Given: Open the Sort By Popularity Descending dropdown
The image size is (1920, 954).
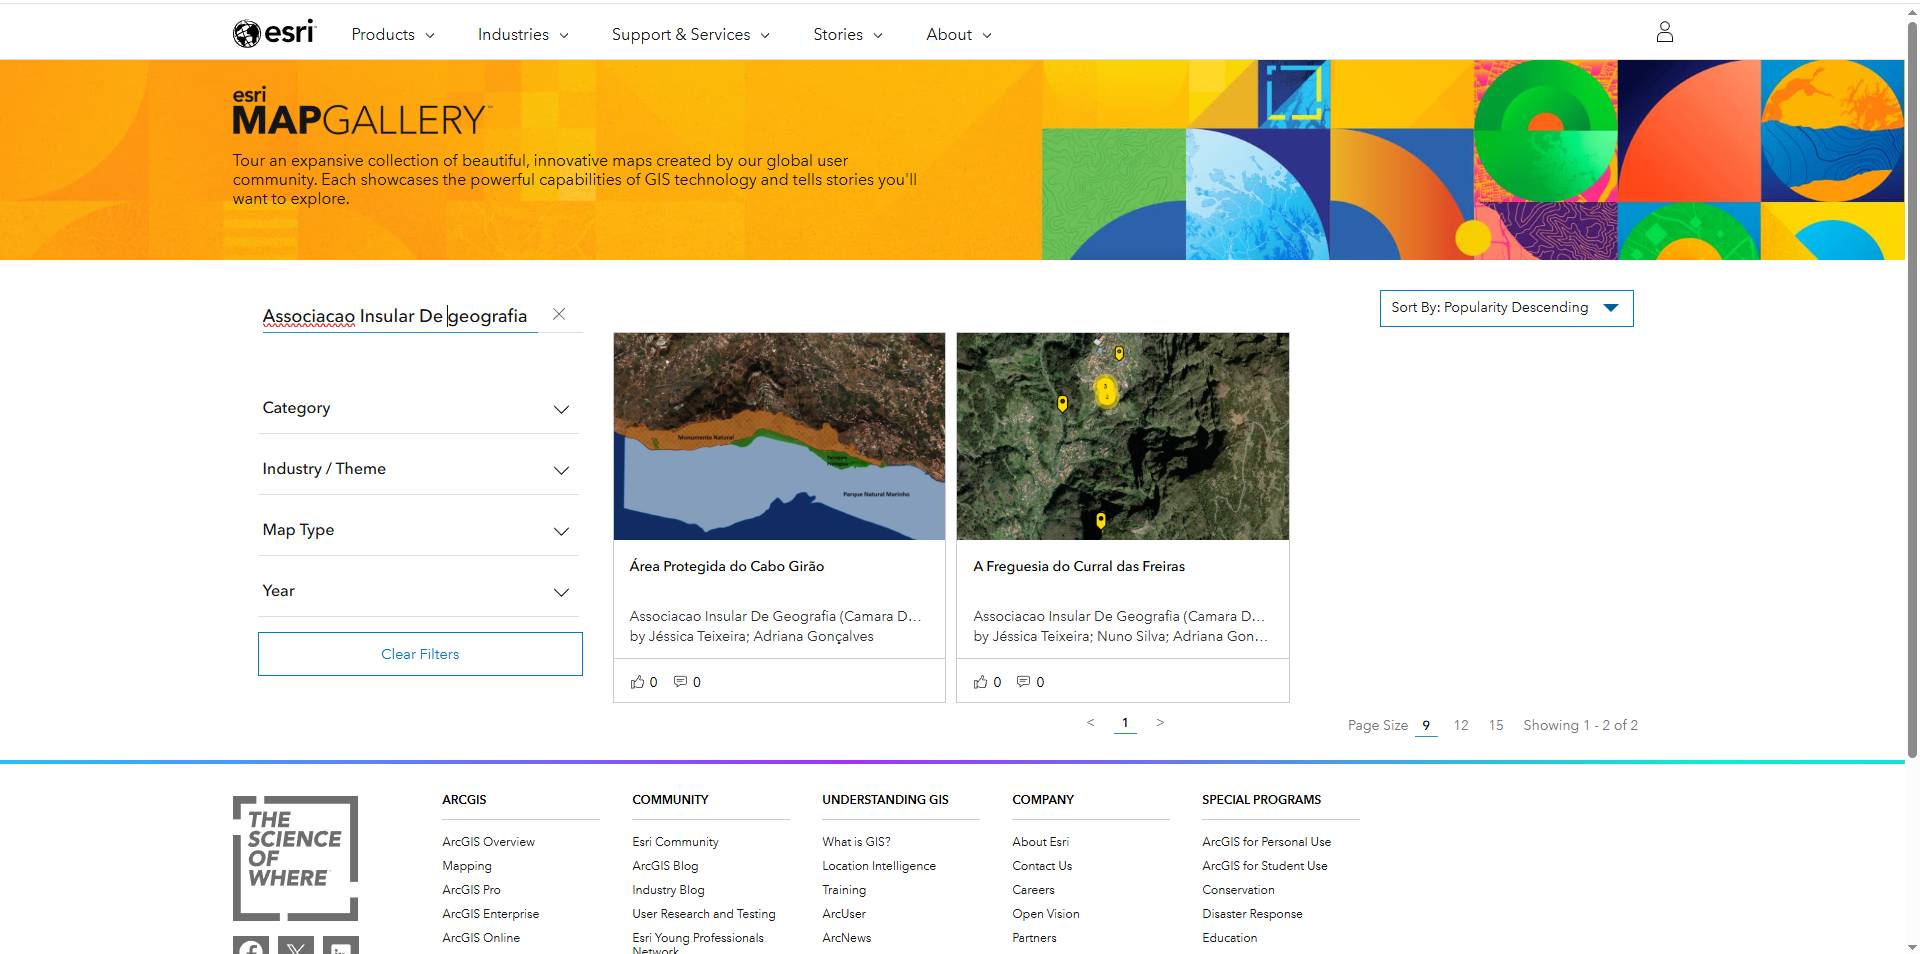Looking at the screenshot, I should click(1506, 308).
